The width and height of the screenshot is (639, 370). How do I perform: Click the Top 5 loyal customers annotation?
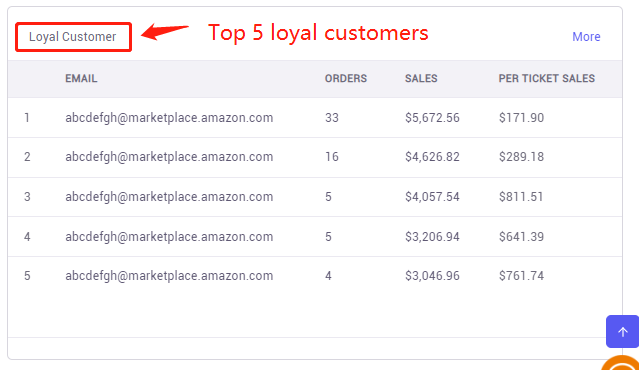point(318,33)
